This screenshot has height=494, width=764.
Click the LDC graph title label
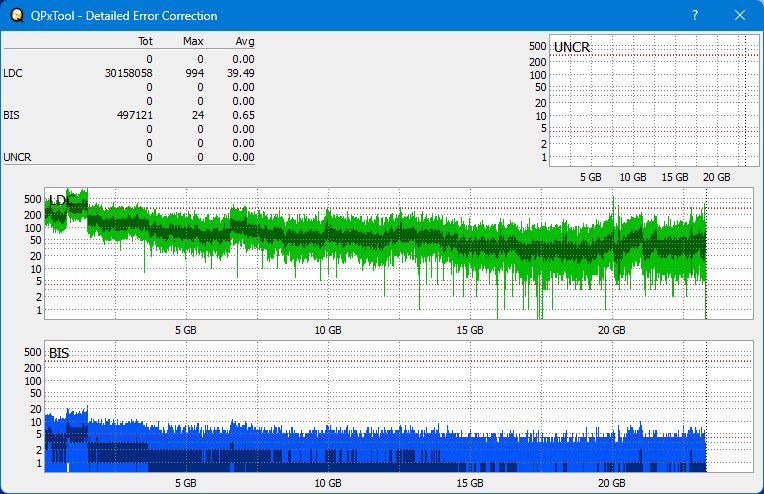click(61, 200)
